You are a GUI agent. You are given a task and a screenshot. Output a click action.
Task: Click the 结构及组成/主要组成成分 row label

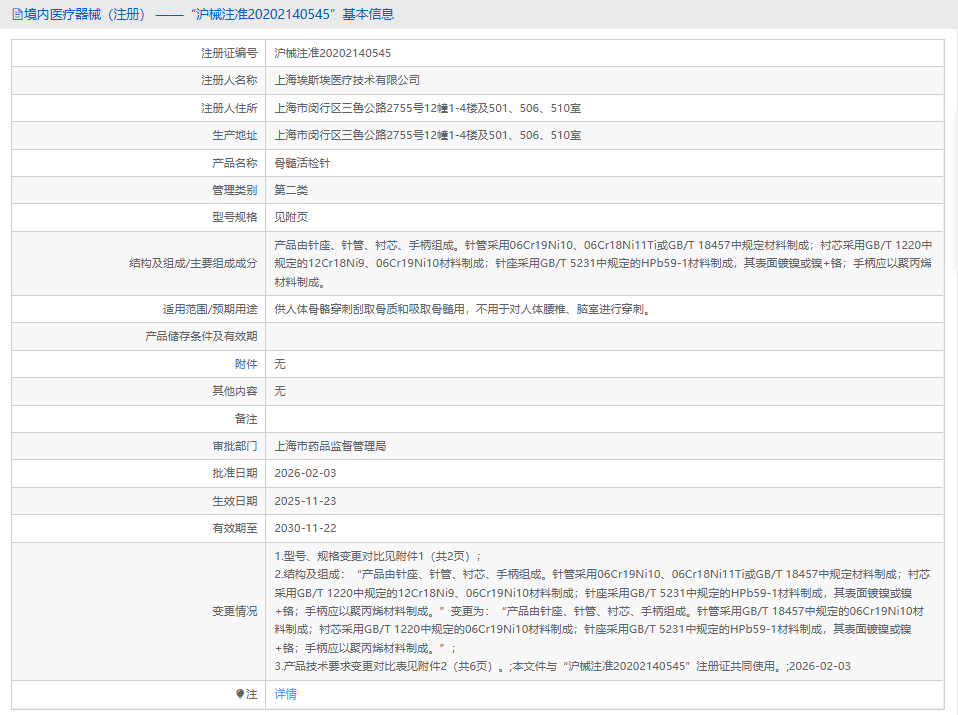click(x=193, y=263)
